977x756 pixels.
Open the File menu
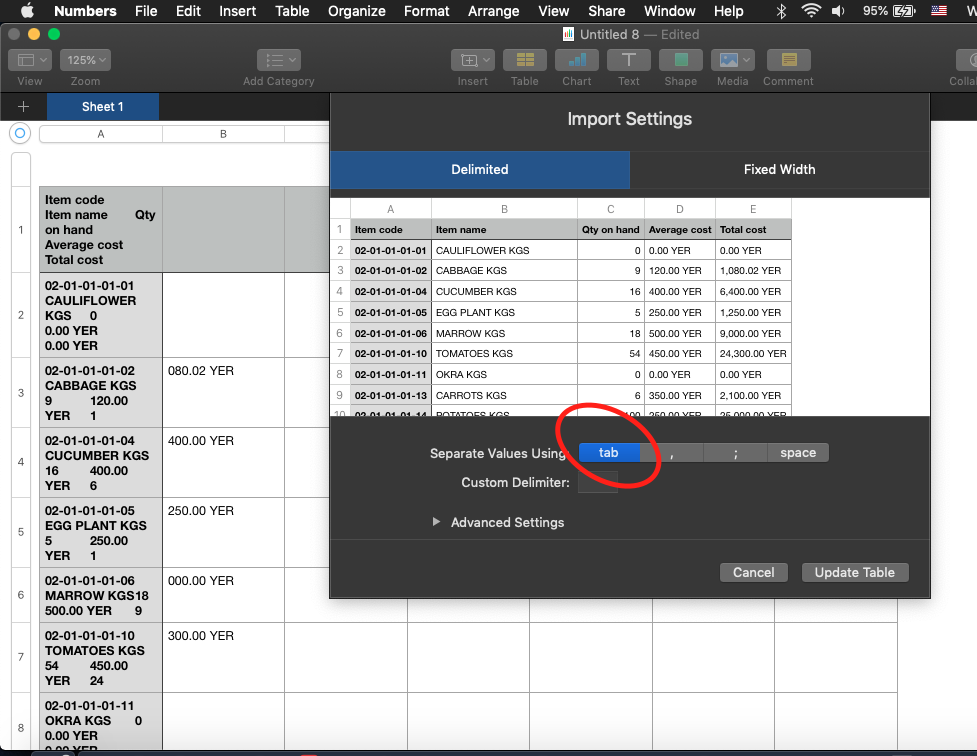tap(146, 11)
